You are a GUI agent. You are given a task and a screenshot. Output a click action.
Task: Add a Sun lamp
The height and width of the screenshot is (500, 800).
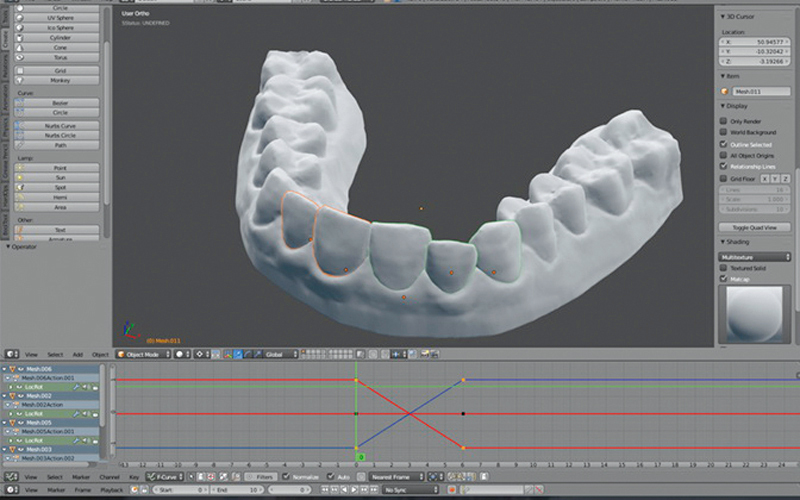pyautogui.click(x=60, y=177)
